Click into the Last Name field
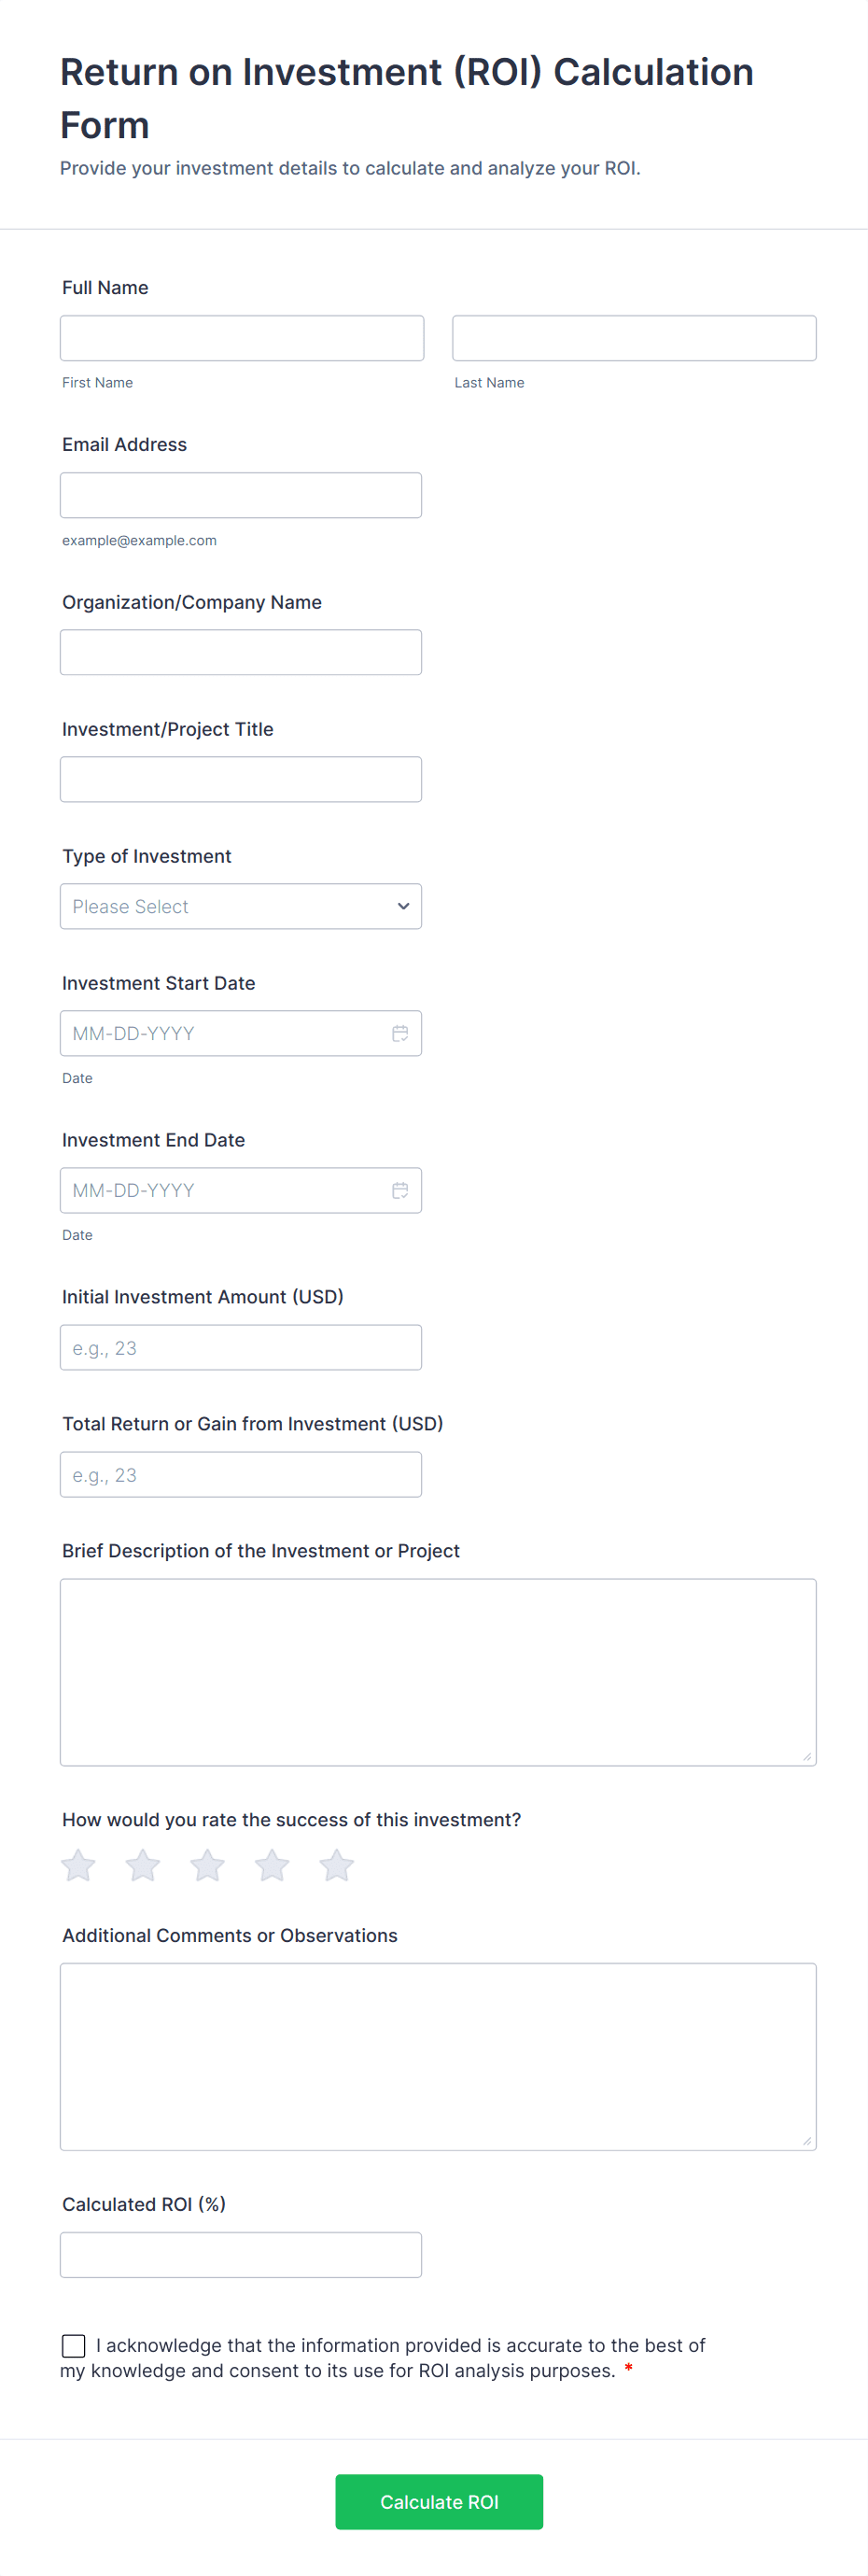868x2576 pixels. [x=634, y=339]
